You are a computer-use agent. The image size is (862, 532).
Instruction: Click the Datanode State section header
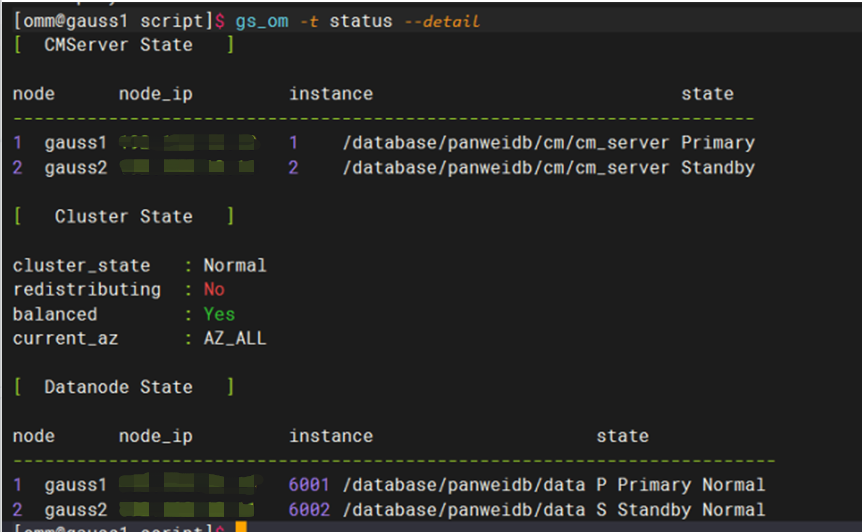(x=118, y=387)
